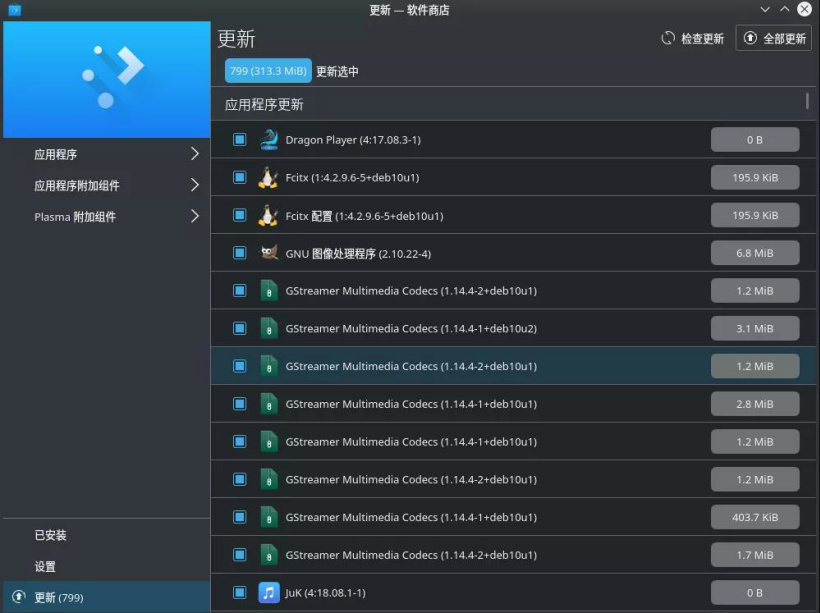Viewport: 820px width, 613px height.
Task: Click the highlighted GStreamer Multimedia Codecs name
Action: pyautogui.click(x=411, y=366)
